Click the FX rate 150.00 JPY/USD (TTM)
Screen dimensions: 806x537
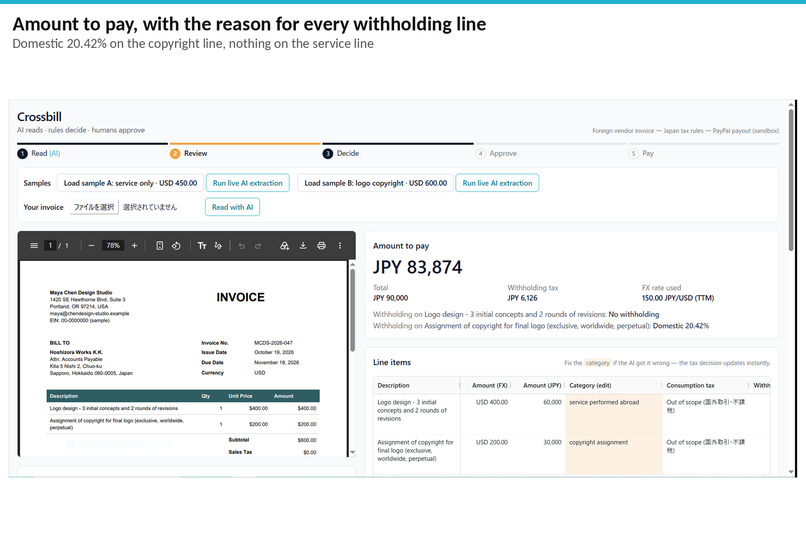pyautogui.click(x=677, y=298)
